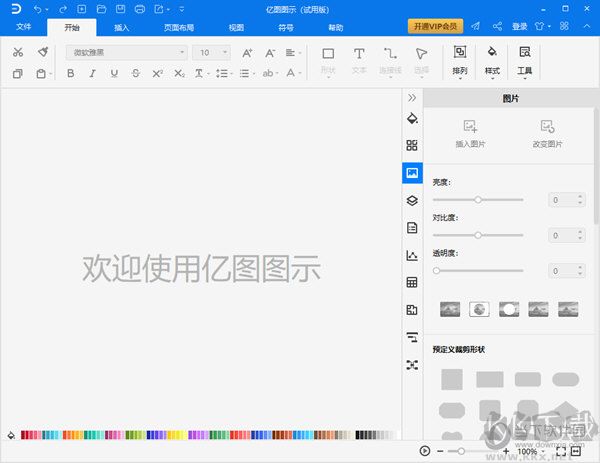Click the fill bucket sidebar icon
The image size is (600, 463).
point(411,118)
